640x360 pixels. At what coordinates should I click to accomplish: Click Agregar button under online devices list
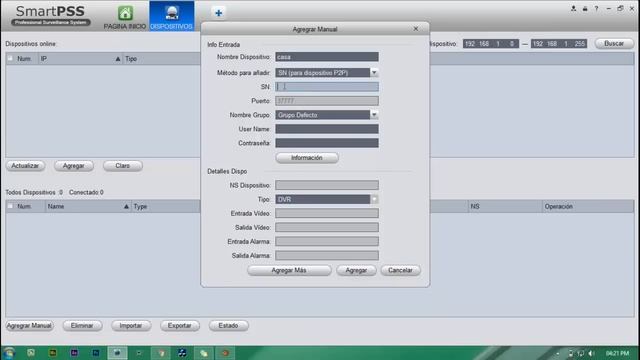coord(74,166)
